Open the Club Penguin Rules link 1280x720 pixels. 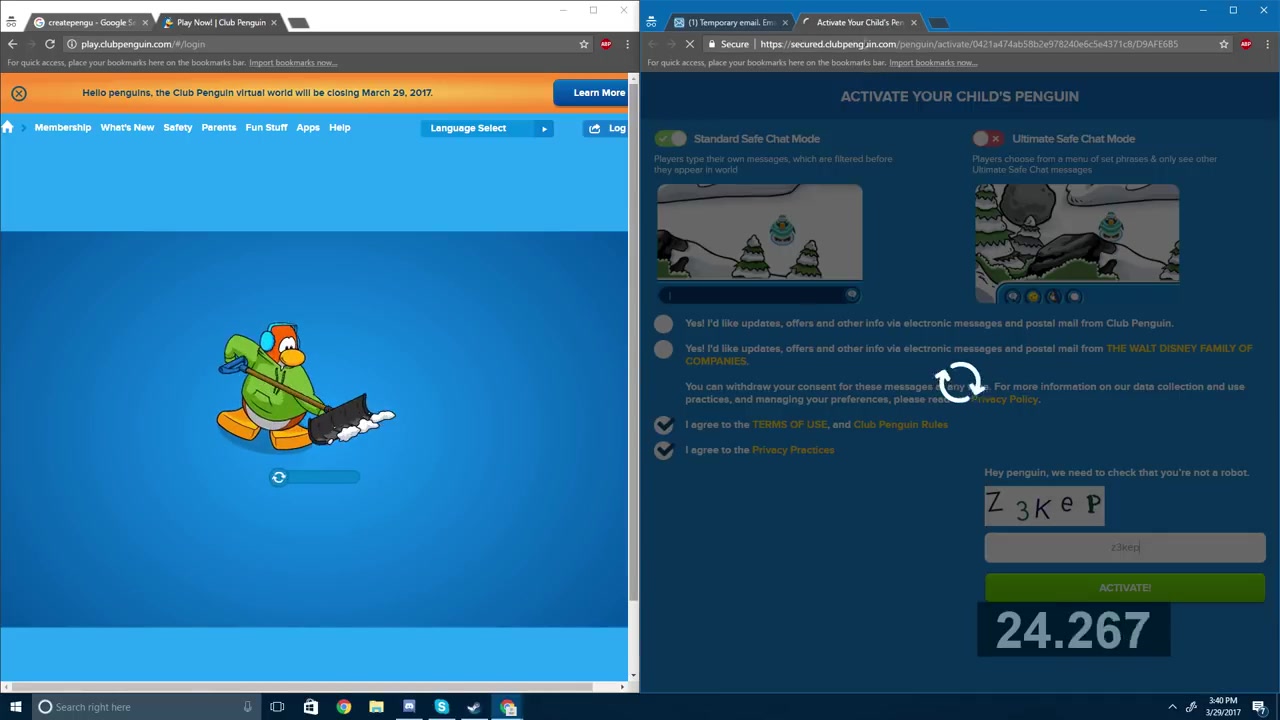[900, 425]
